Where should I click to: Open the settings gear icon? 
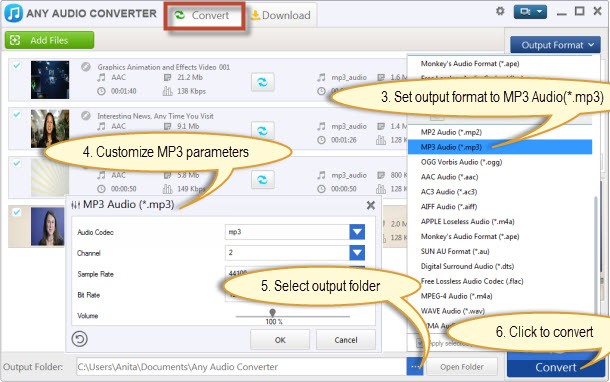pos(500,11)
